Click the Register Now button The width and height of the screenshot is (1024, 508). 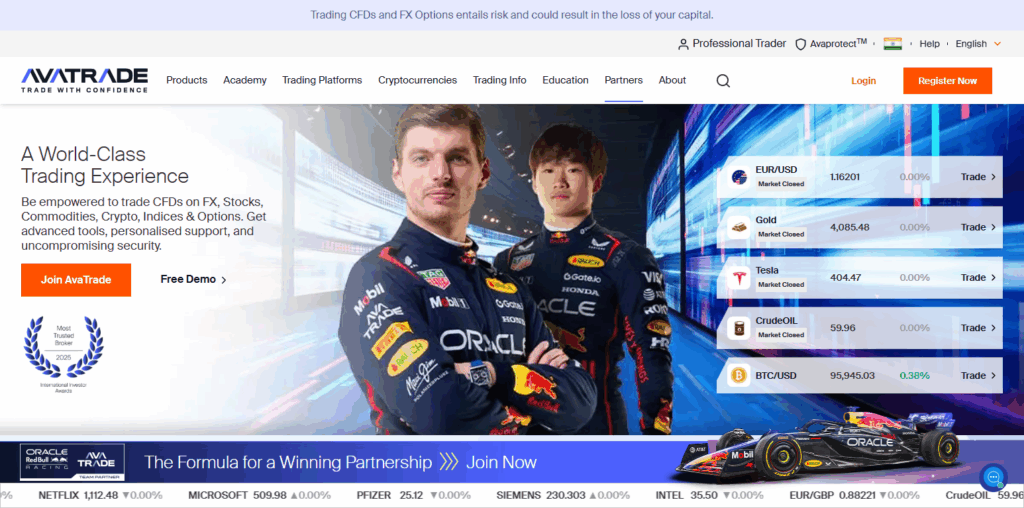(x=947, y=81)
